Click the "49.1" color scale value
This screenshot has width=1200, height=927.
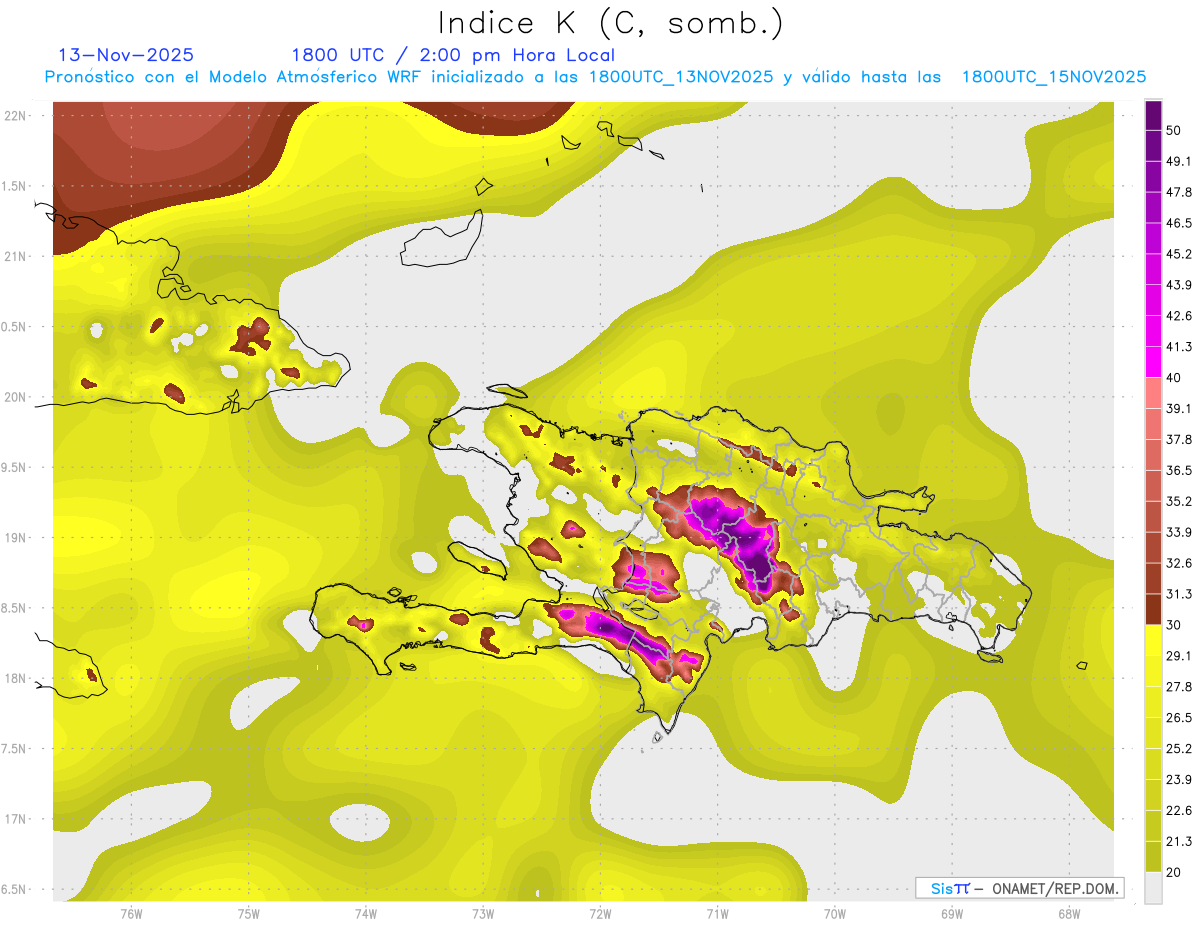pyautogui.click(x=1179, y=161)
